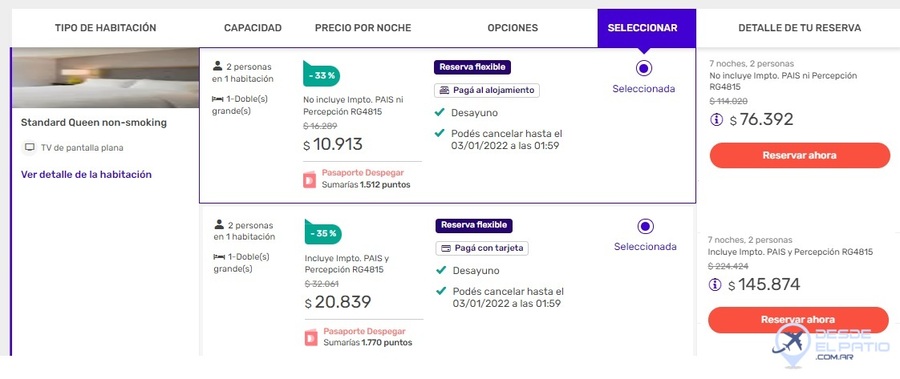Click the Pasaporte Despegar icon for 1.512 points

(x=310, y=179)
